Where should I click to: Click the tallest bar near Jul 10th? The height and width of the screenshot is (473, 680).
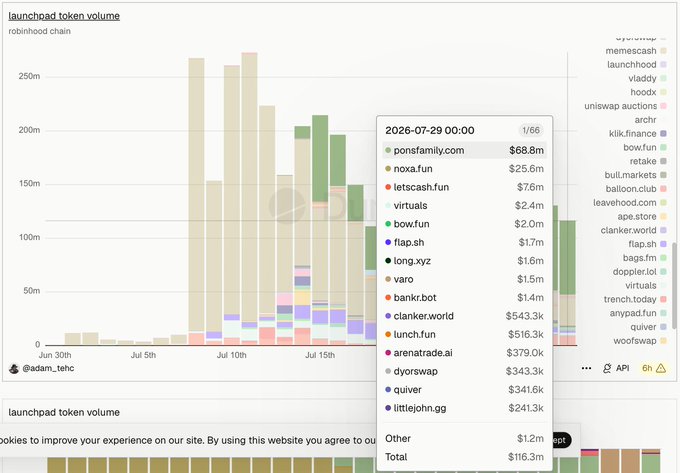249,199
